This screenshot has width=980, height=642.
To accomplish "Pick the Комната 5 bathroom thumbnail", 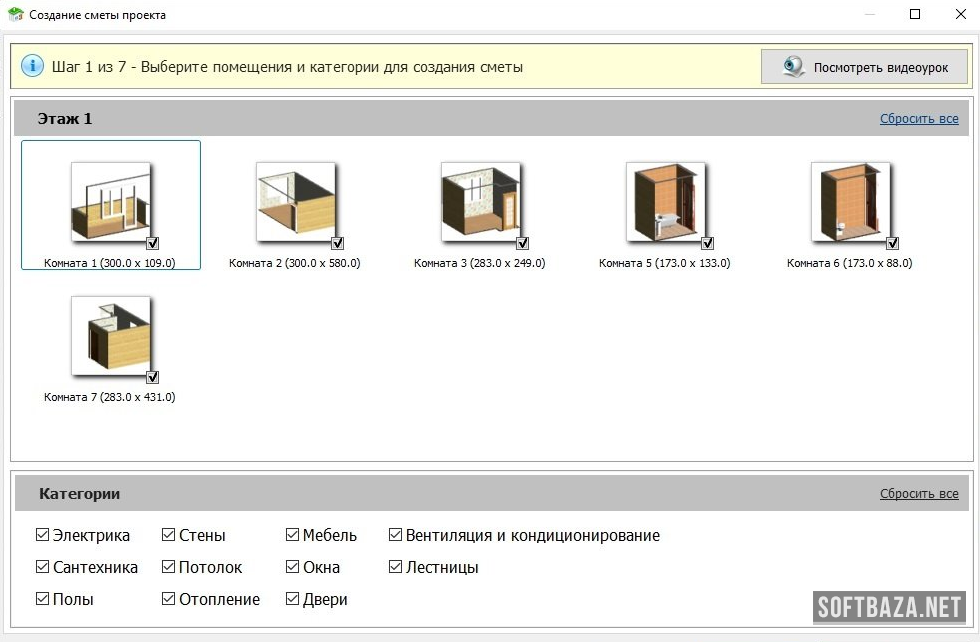I will (x=665, y=201).
